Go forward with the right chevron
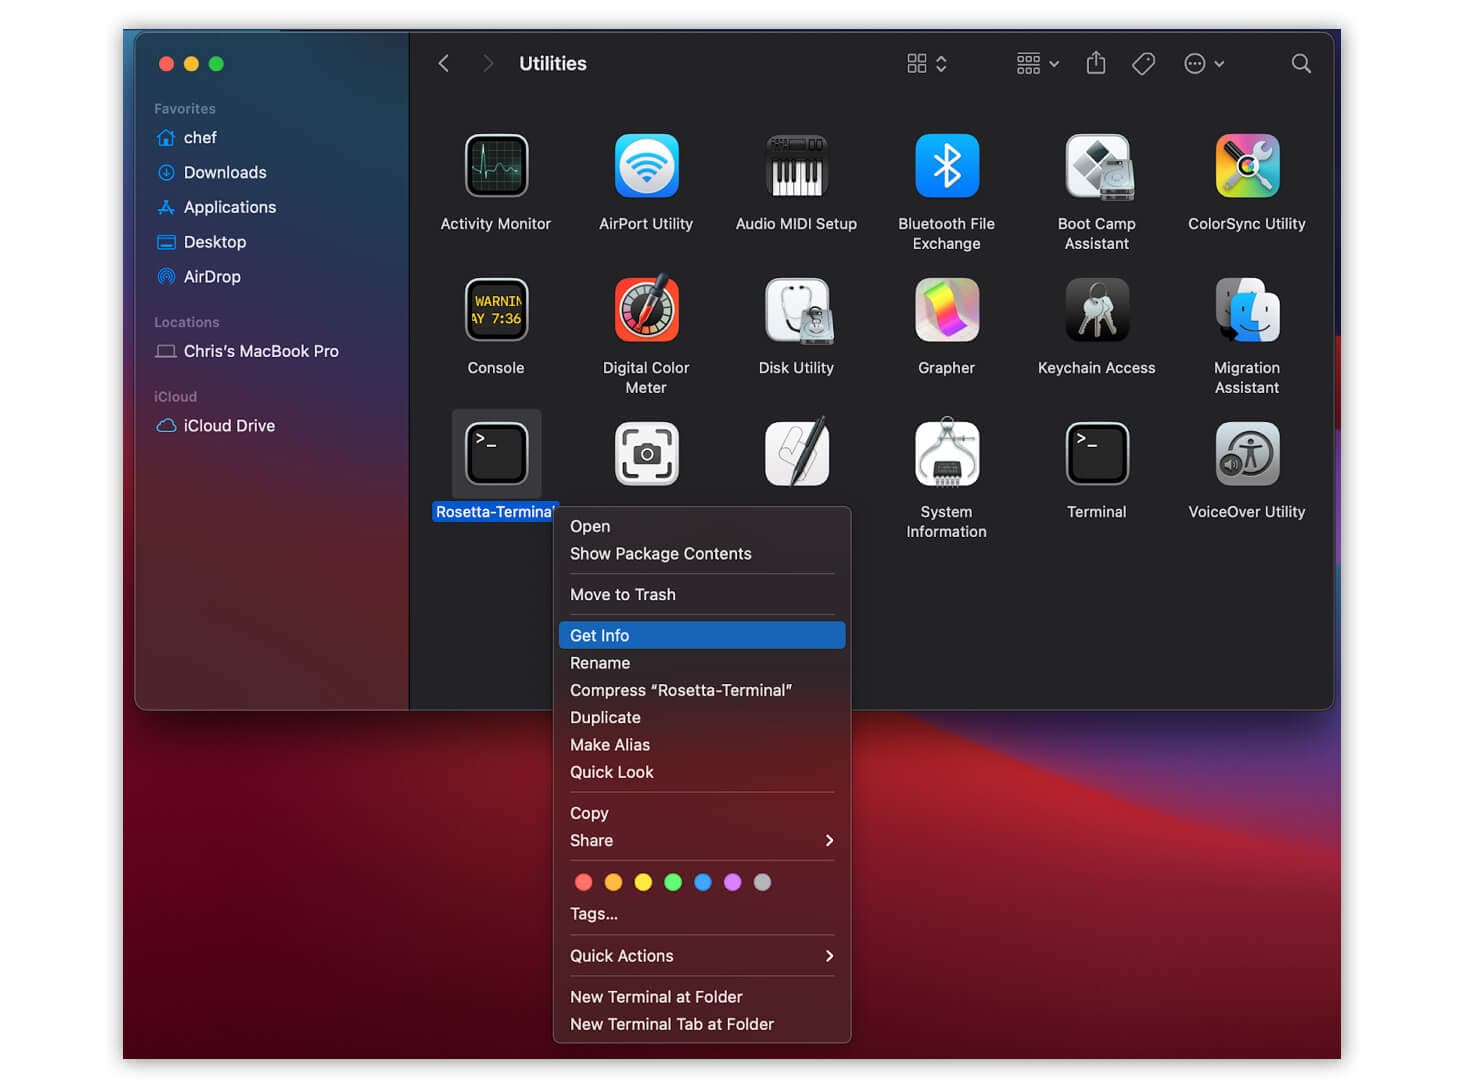Image resolution: width=1464 pixels, height=1087 pixels. pyautogui.click(x=488, y=63)
